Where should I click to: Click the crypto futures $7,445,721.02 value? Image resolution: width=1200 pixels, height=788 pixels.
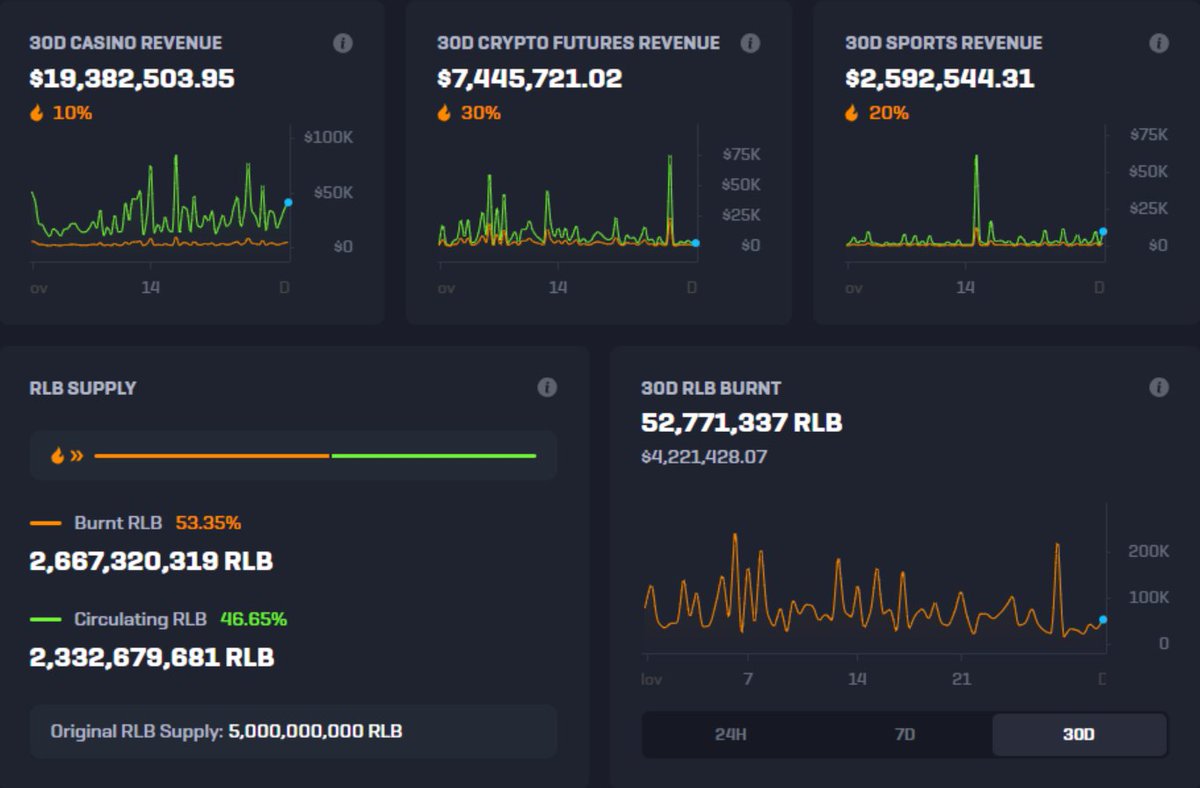coord(530,78)
